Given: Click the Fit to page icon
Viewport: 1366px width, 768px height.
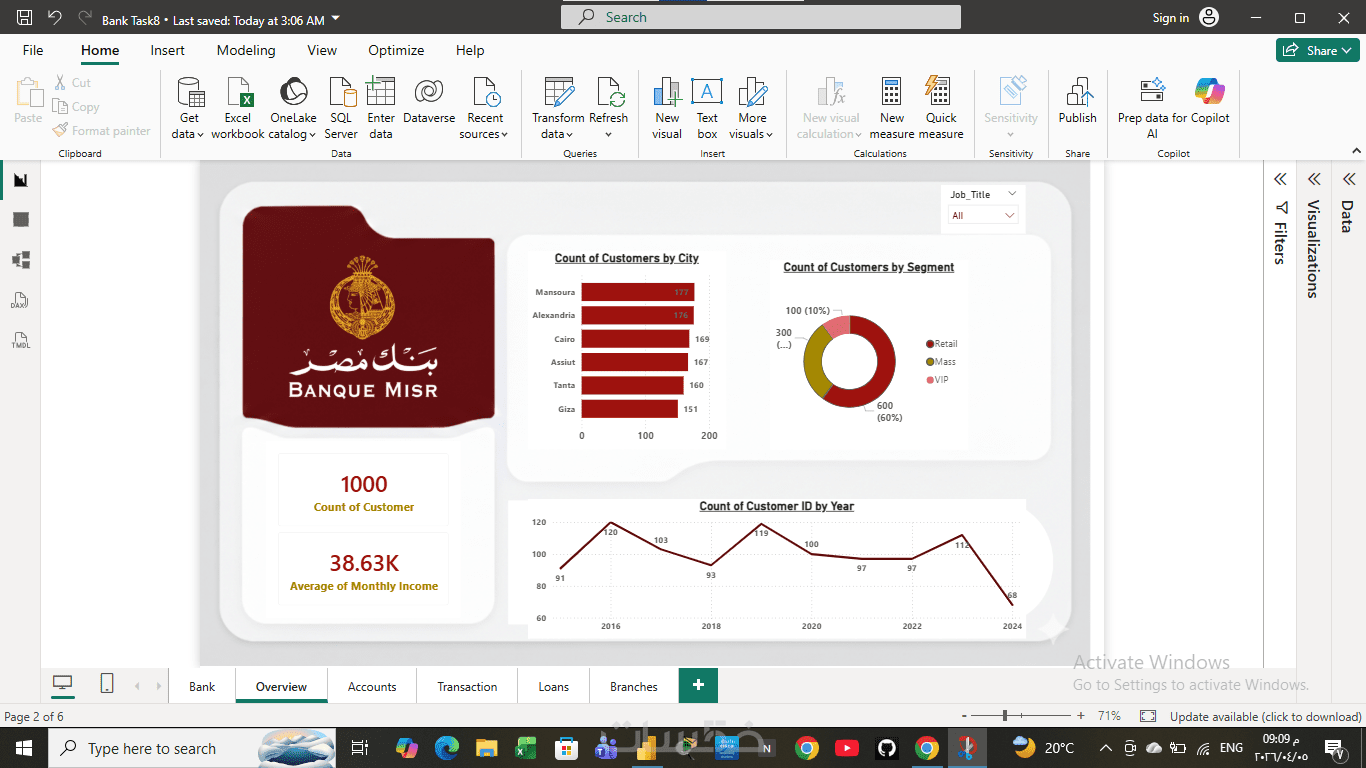Looking at the screenshot, I should click(1148, 716).
